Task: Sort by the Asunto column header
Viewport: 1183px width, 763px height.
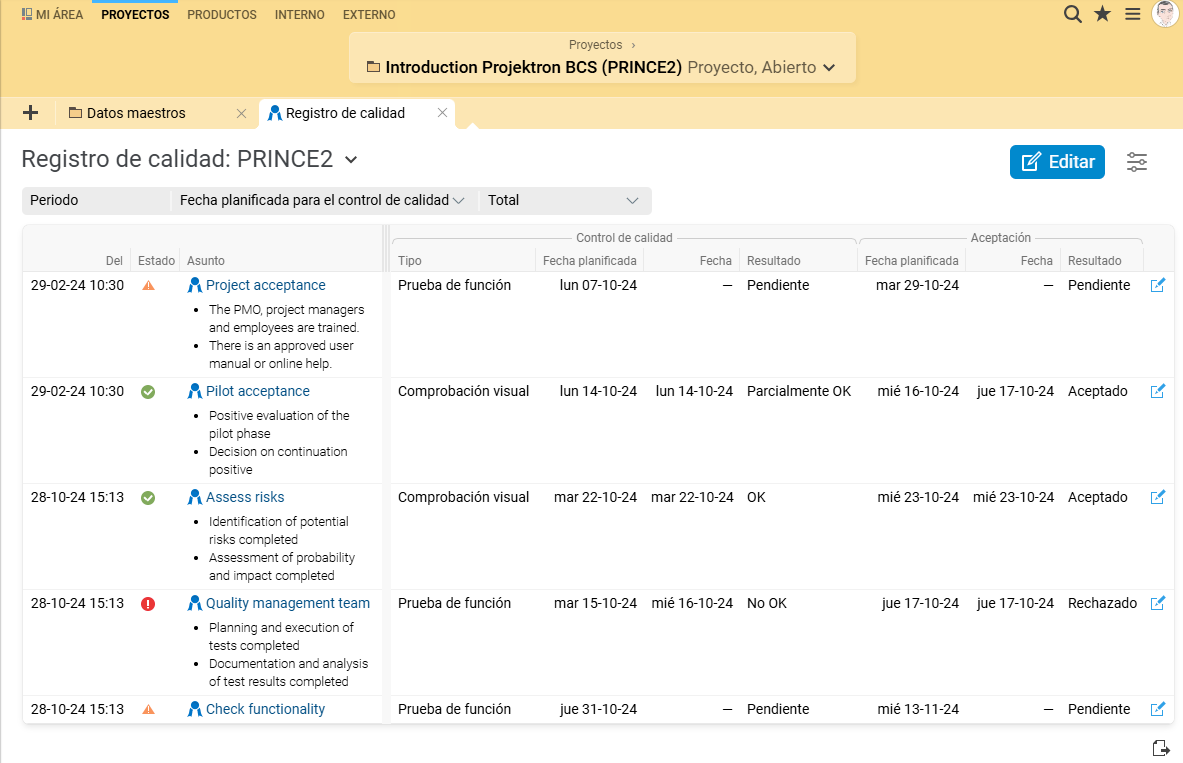Action: point(206,260)
